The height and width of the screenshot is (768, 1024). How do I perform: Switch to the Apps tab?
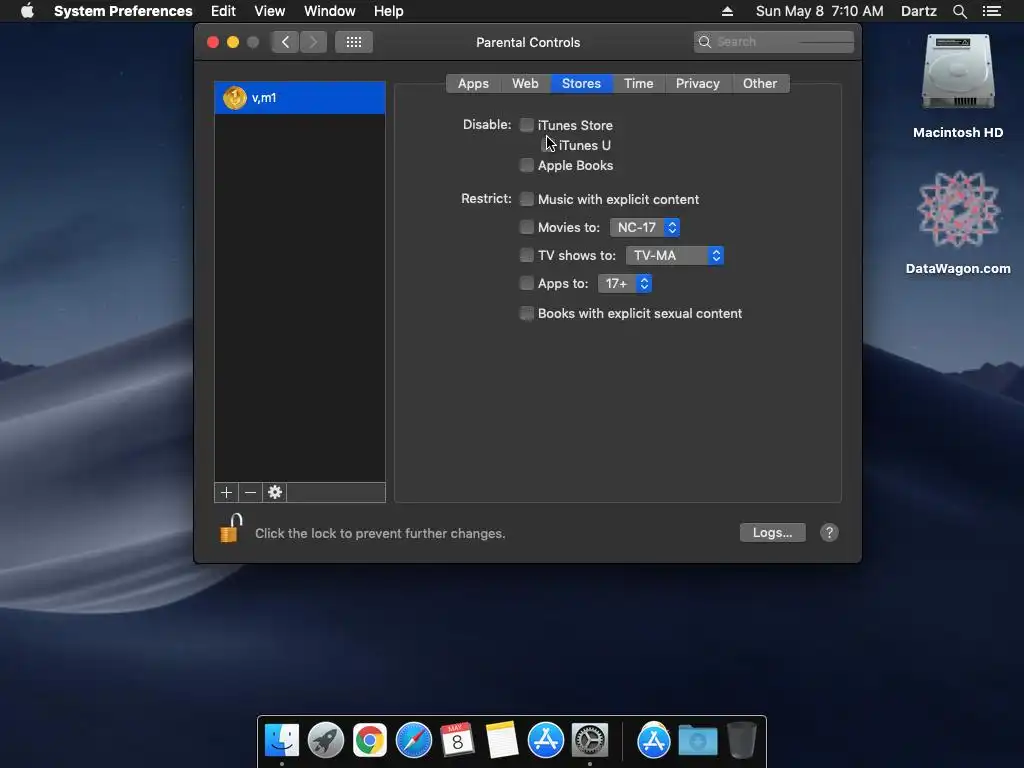point(473,84)
